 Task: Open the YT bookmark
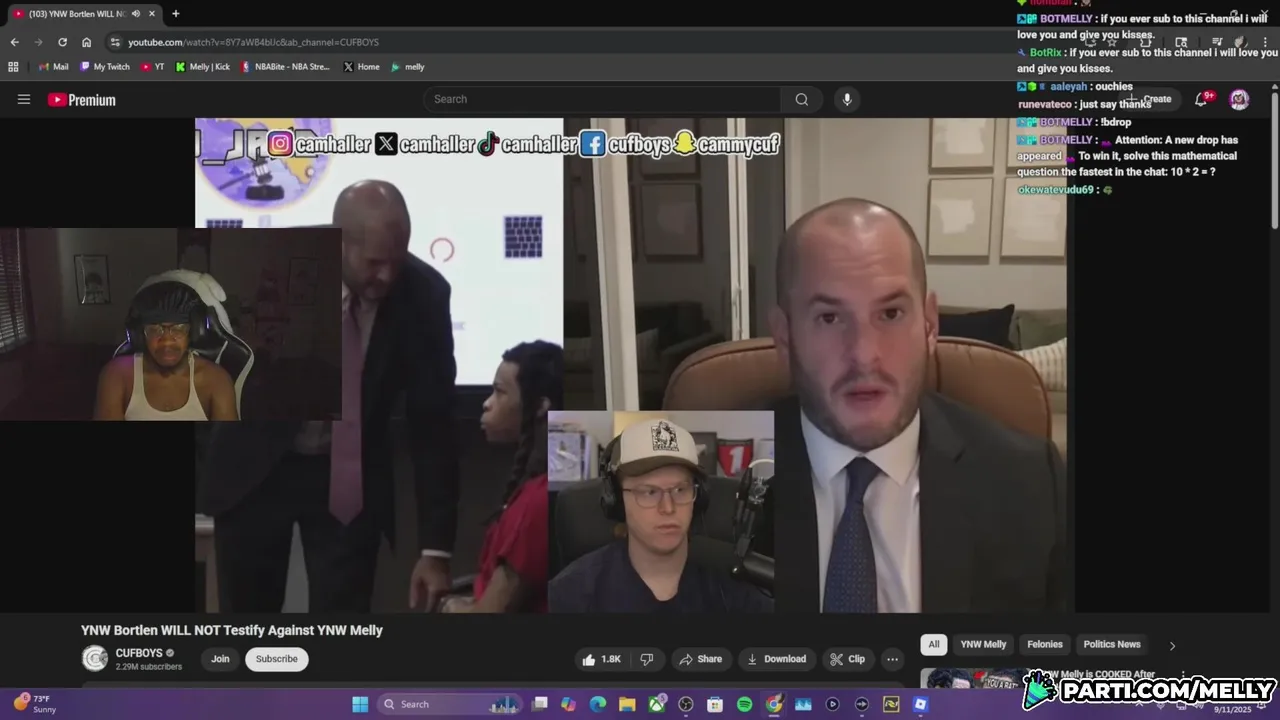point(153,67)
